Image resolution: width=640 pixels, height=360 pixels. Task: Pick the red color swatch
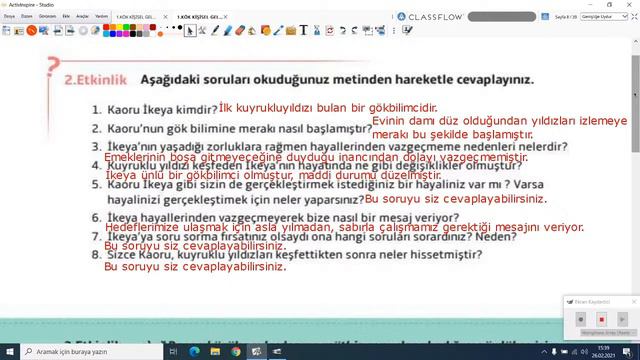pos(106,27)
